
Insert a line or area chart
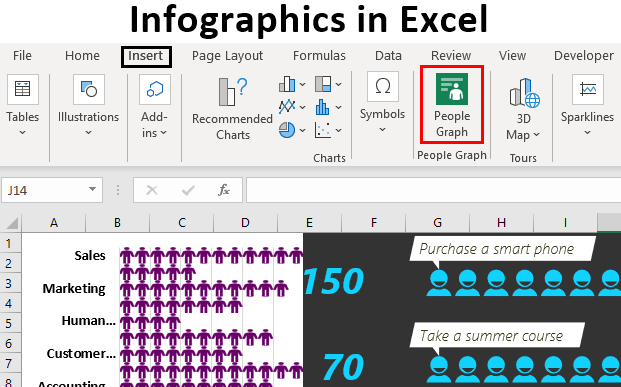[x=287, y=107]
